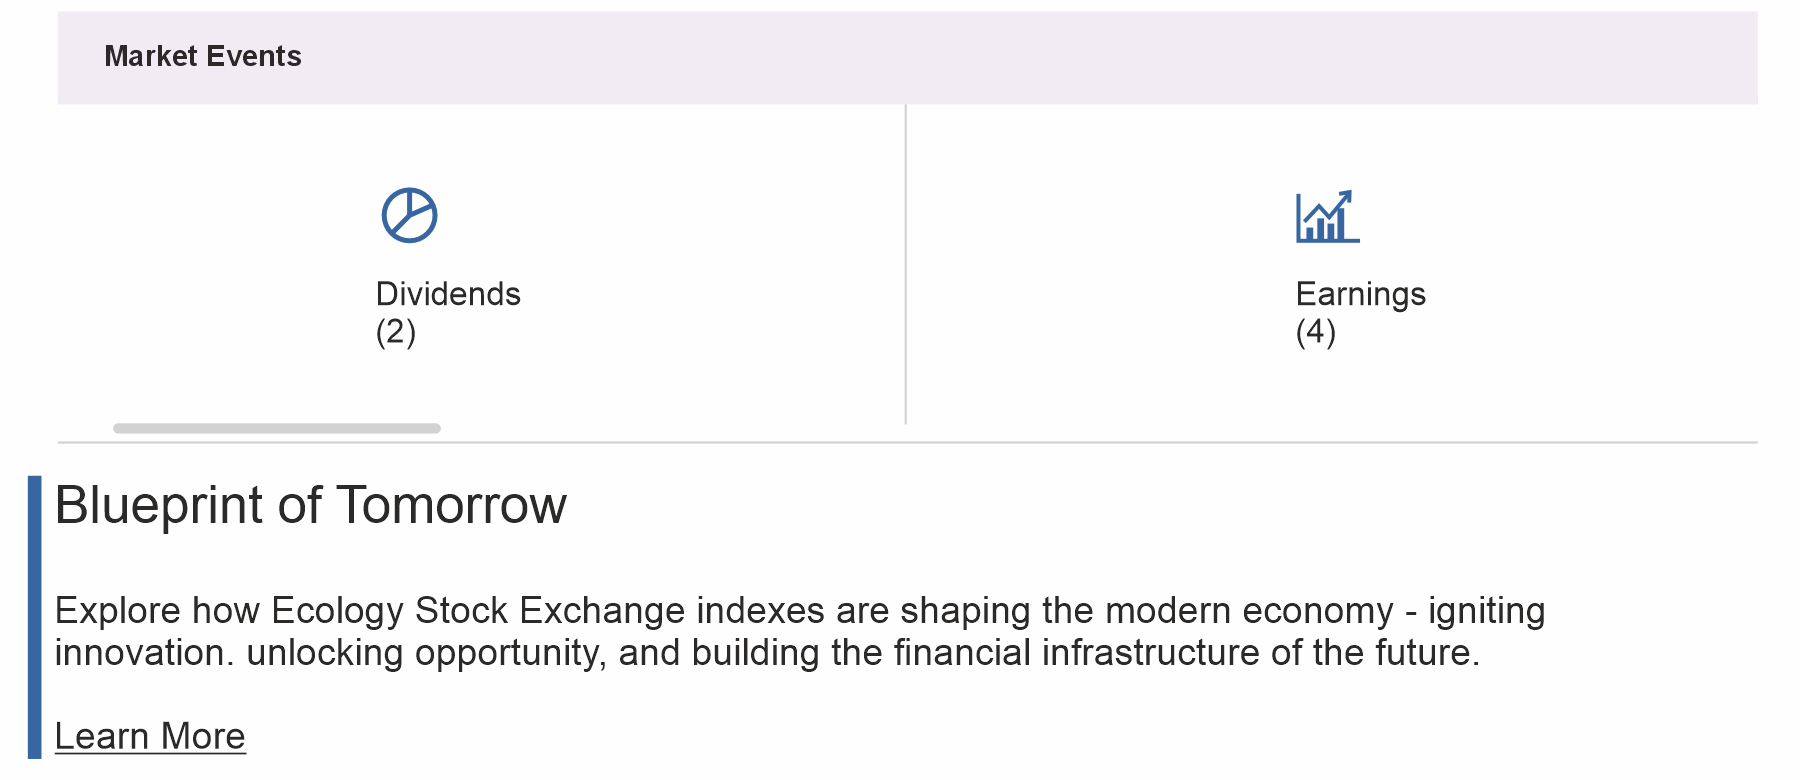1800x780 pixels.
Task: Click the word 'innovation' in the description
Action: [x=139, y=653]
